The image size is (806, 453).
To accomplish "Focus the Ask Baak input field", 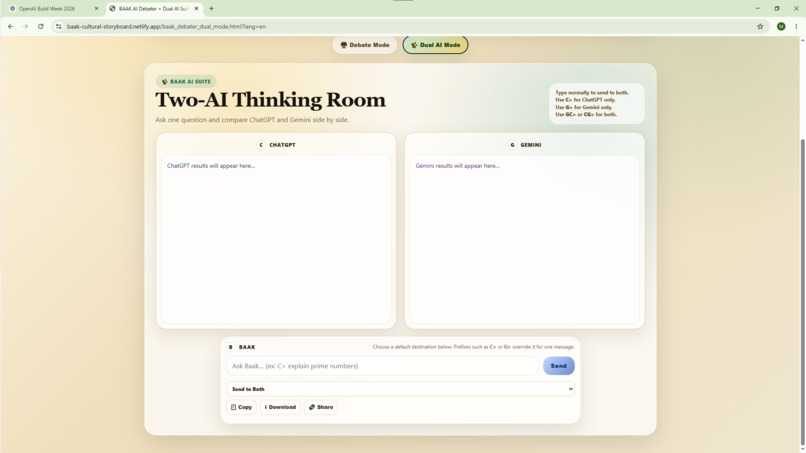I will [x=382, y=366].
